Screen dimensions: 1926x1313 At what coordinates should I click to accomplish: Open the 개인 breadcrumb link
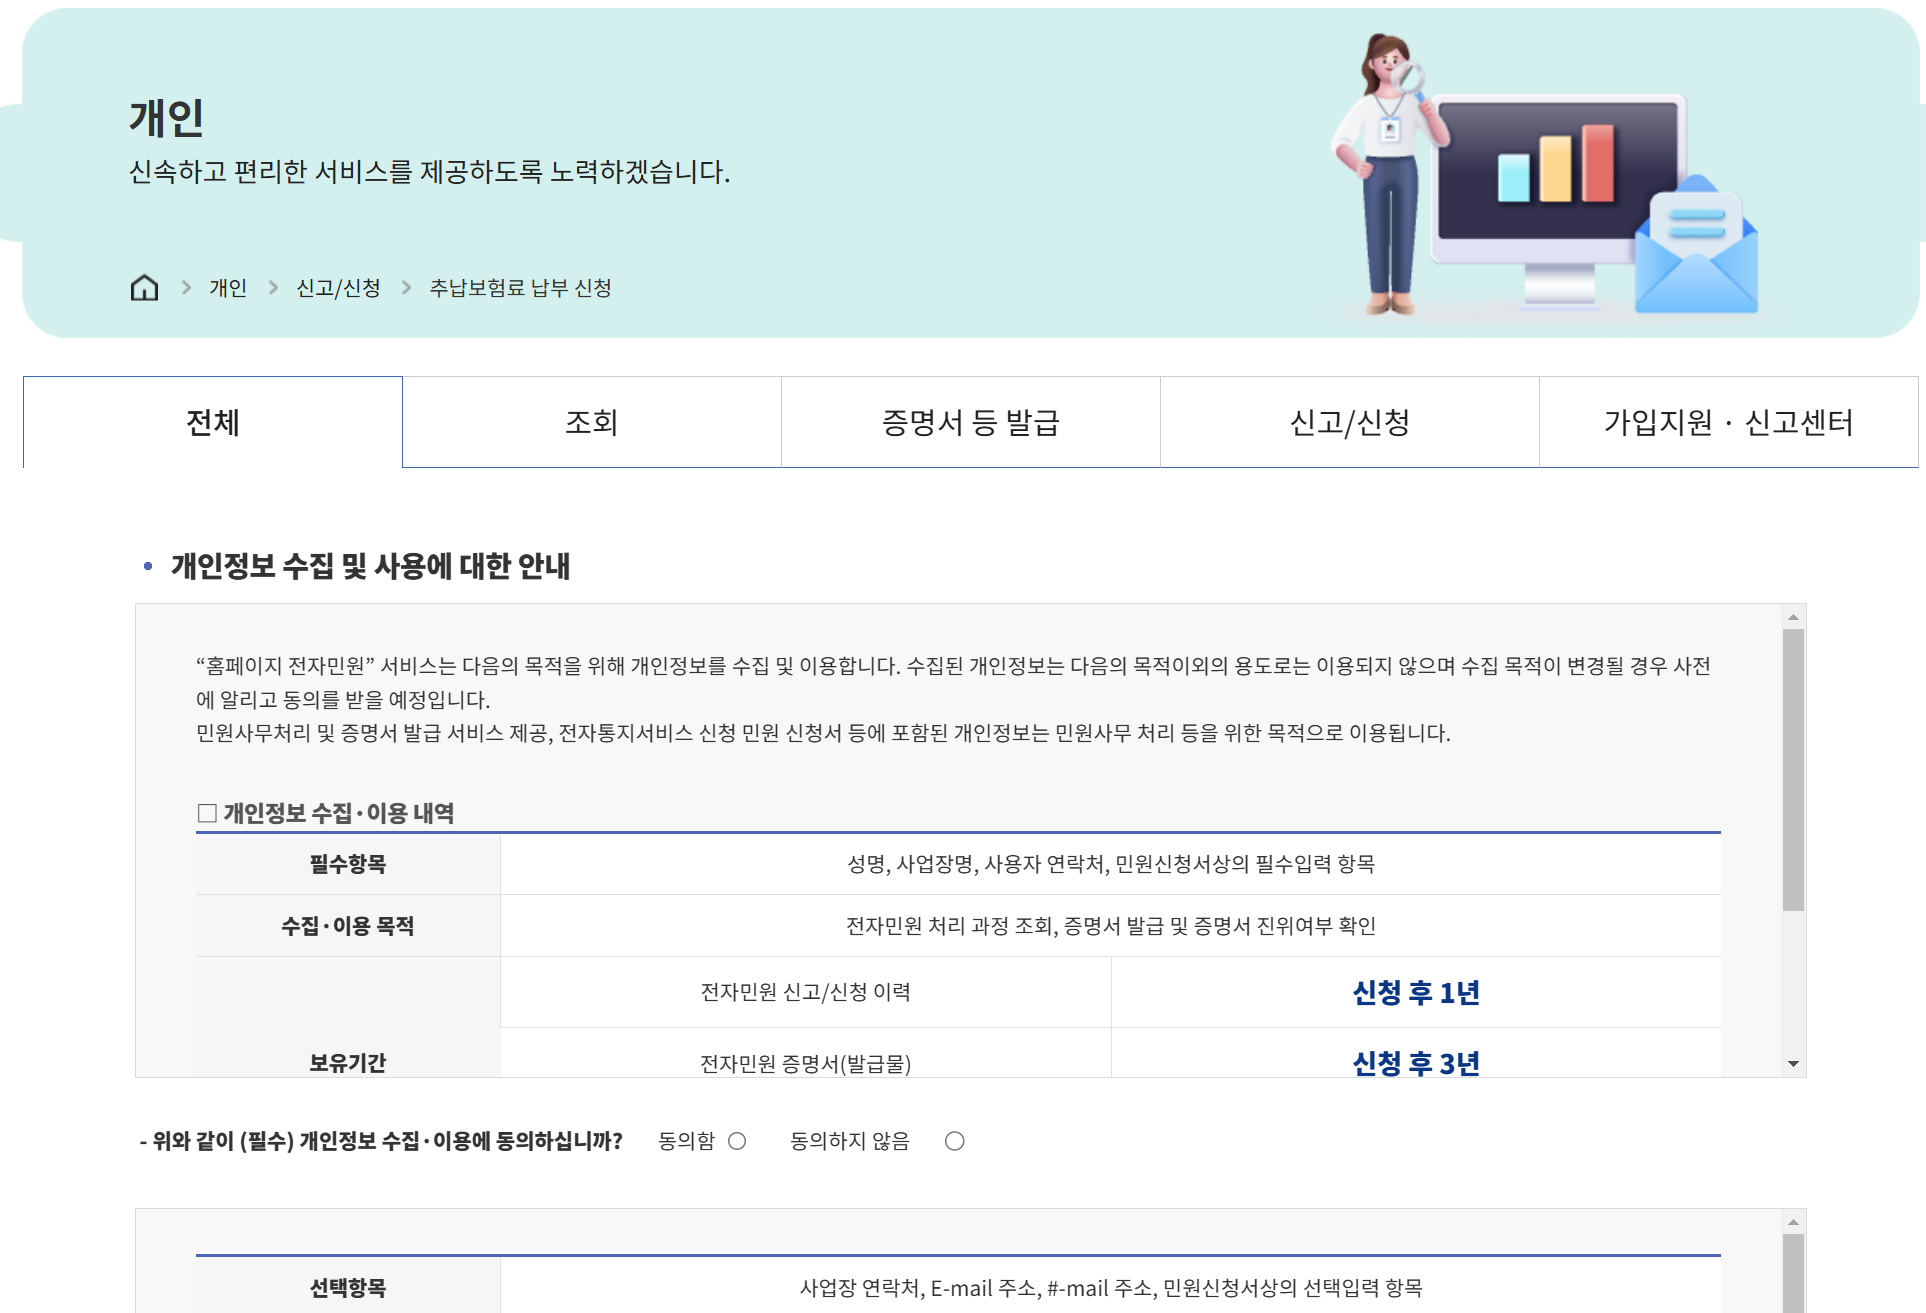[228, 287]
